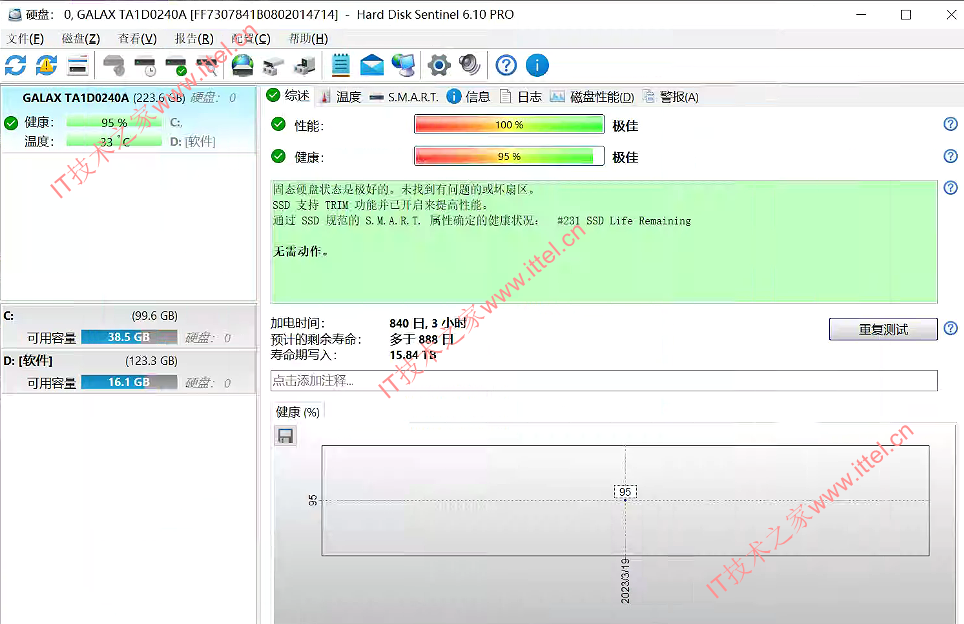964x624 pixels.
Task: Click the #231 SSD Life Remaining text
Action: click(624, 221)
